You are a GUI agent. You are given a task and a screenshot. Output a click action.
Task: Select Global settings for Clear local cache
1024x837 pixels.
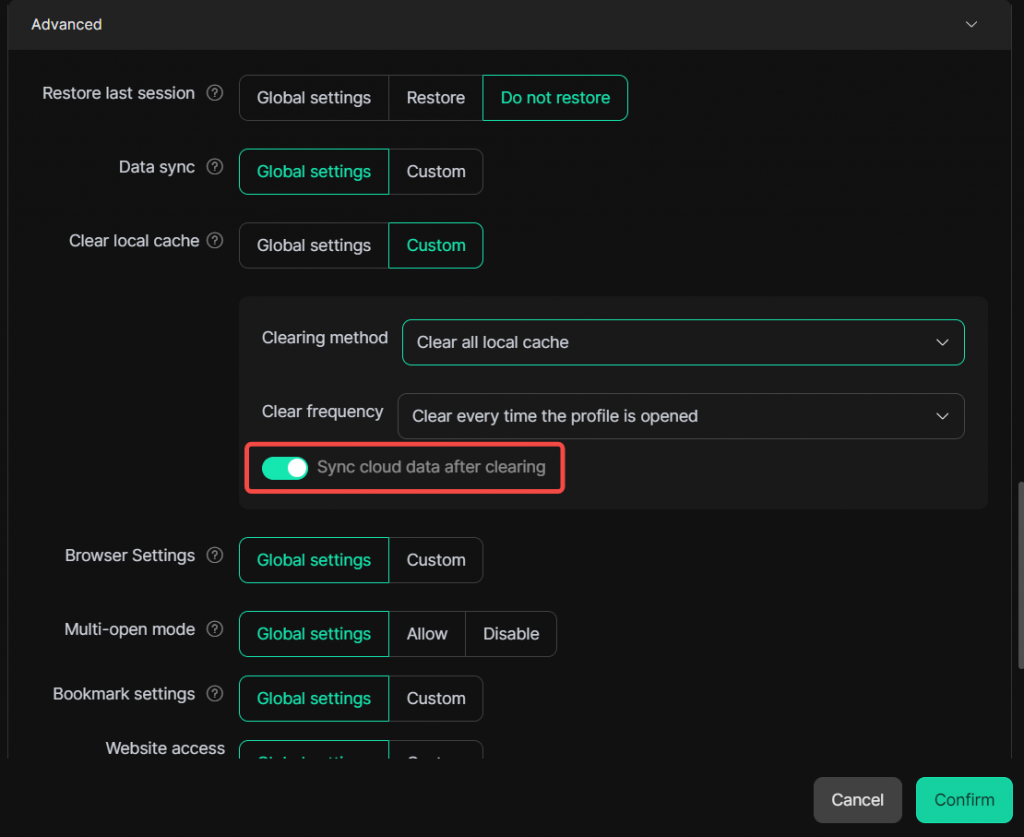(313, 246)
